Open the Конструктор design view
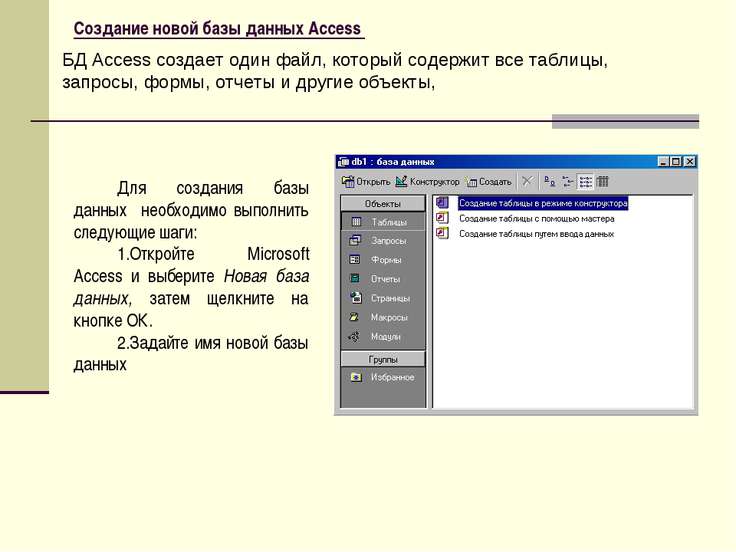The image size is (736, 552). pyautogui.click(x=427, y=182)
